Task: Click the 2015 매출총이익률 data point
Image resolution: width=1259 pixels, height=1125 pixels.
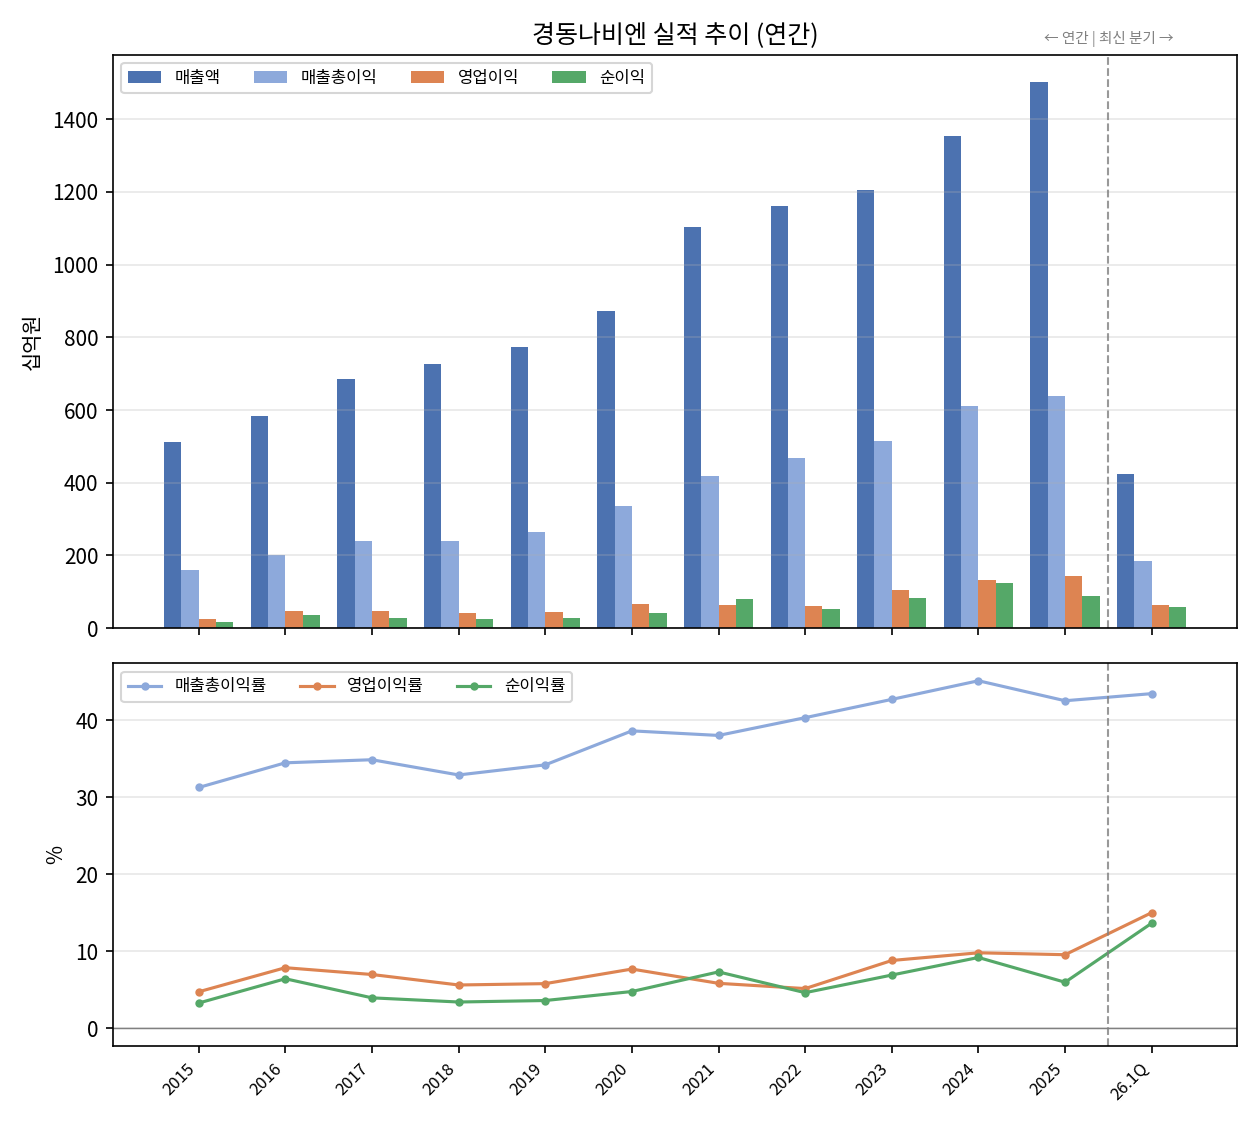Action: (199, 787)
